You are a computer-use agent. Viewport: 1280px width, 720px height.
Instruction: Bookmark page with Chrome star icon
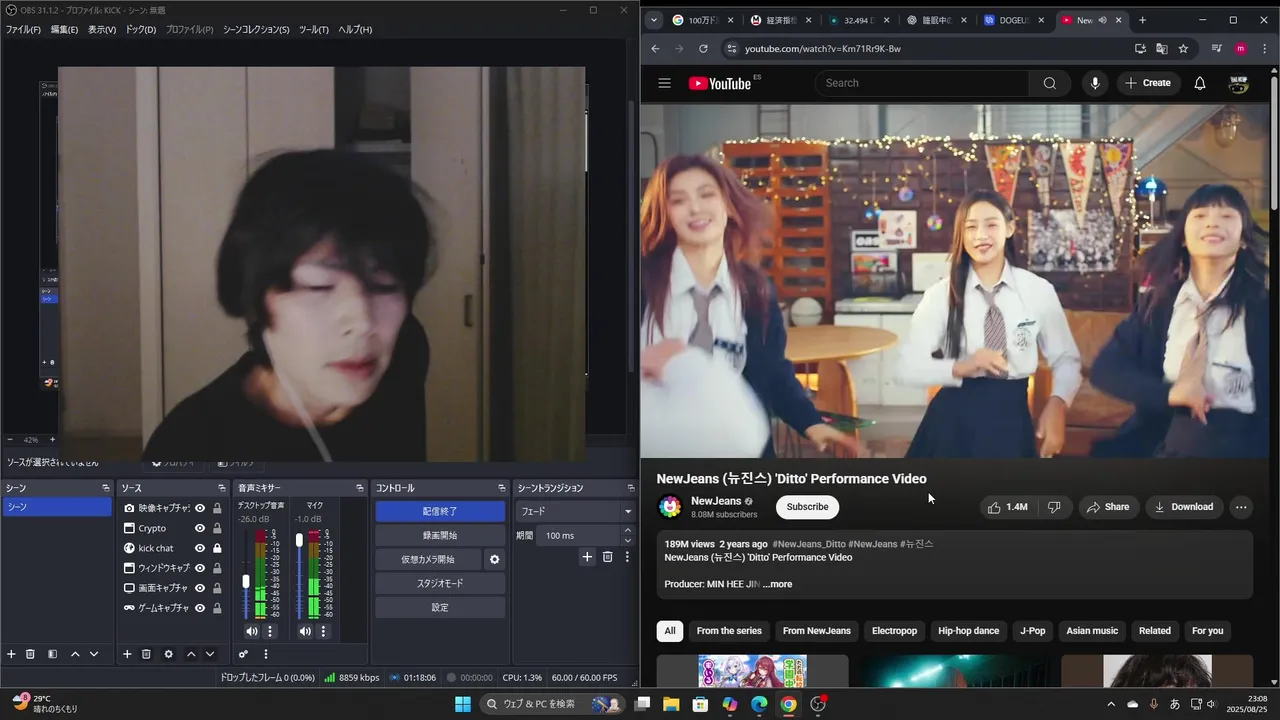click(1183, 48)
